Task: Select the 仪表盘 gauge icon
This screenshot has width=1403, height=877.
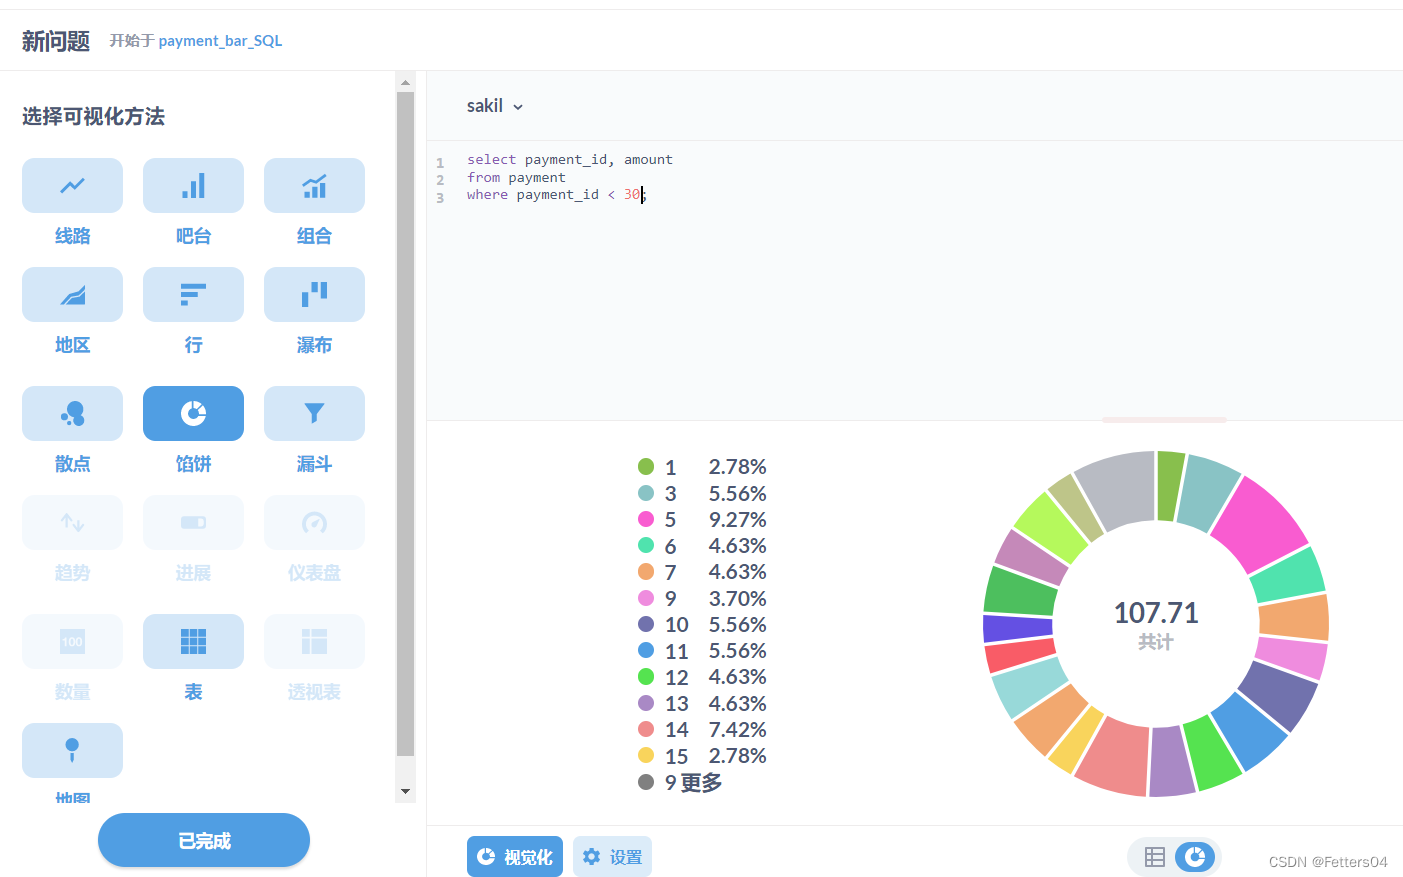Action: click(314, 523)
